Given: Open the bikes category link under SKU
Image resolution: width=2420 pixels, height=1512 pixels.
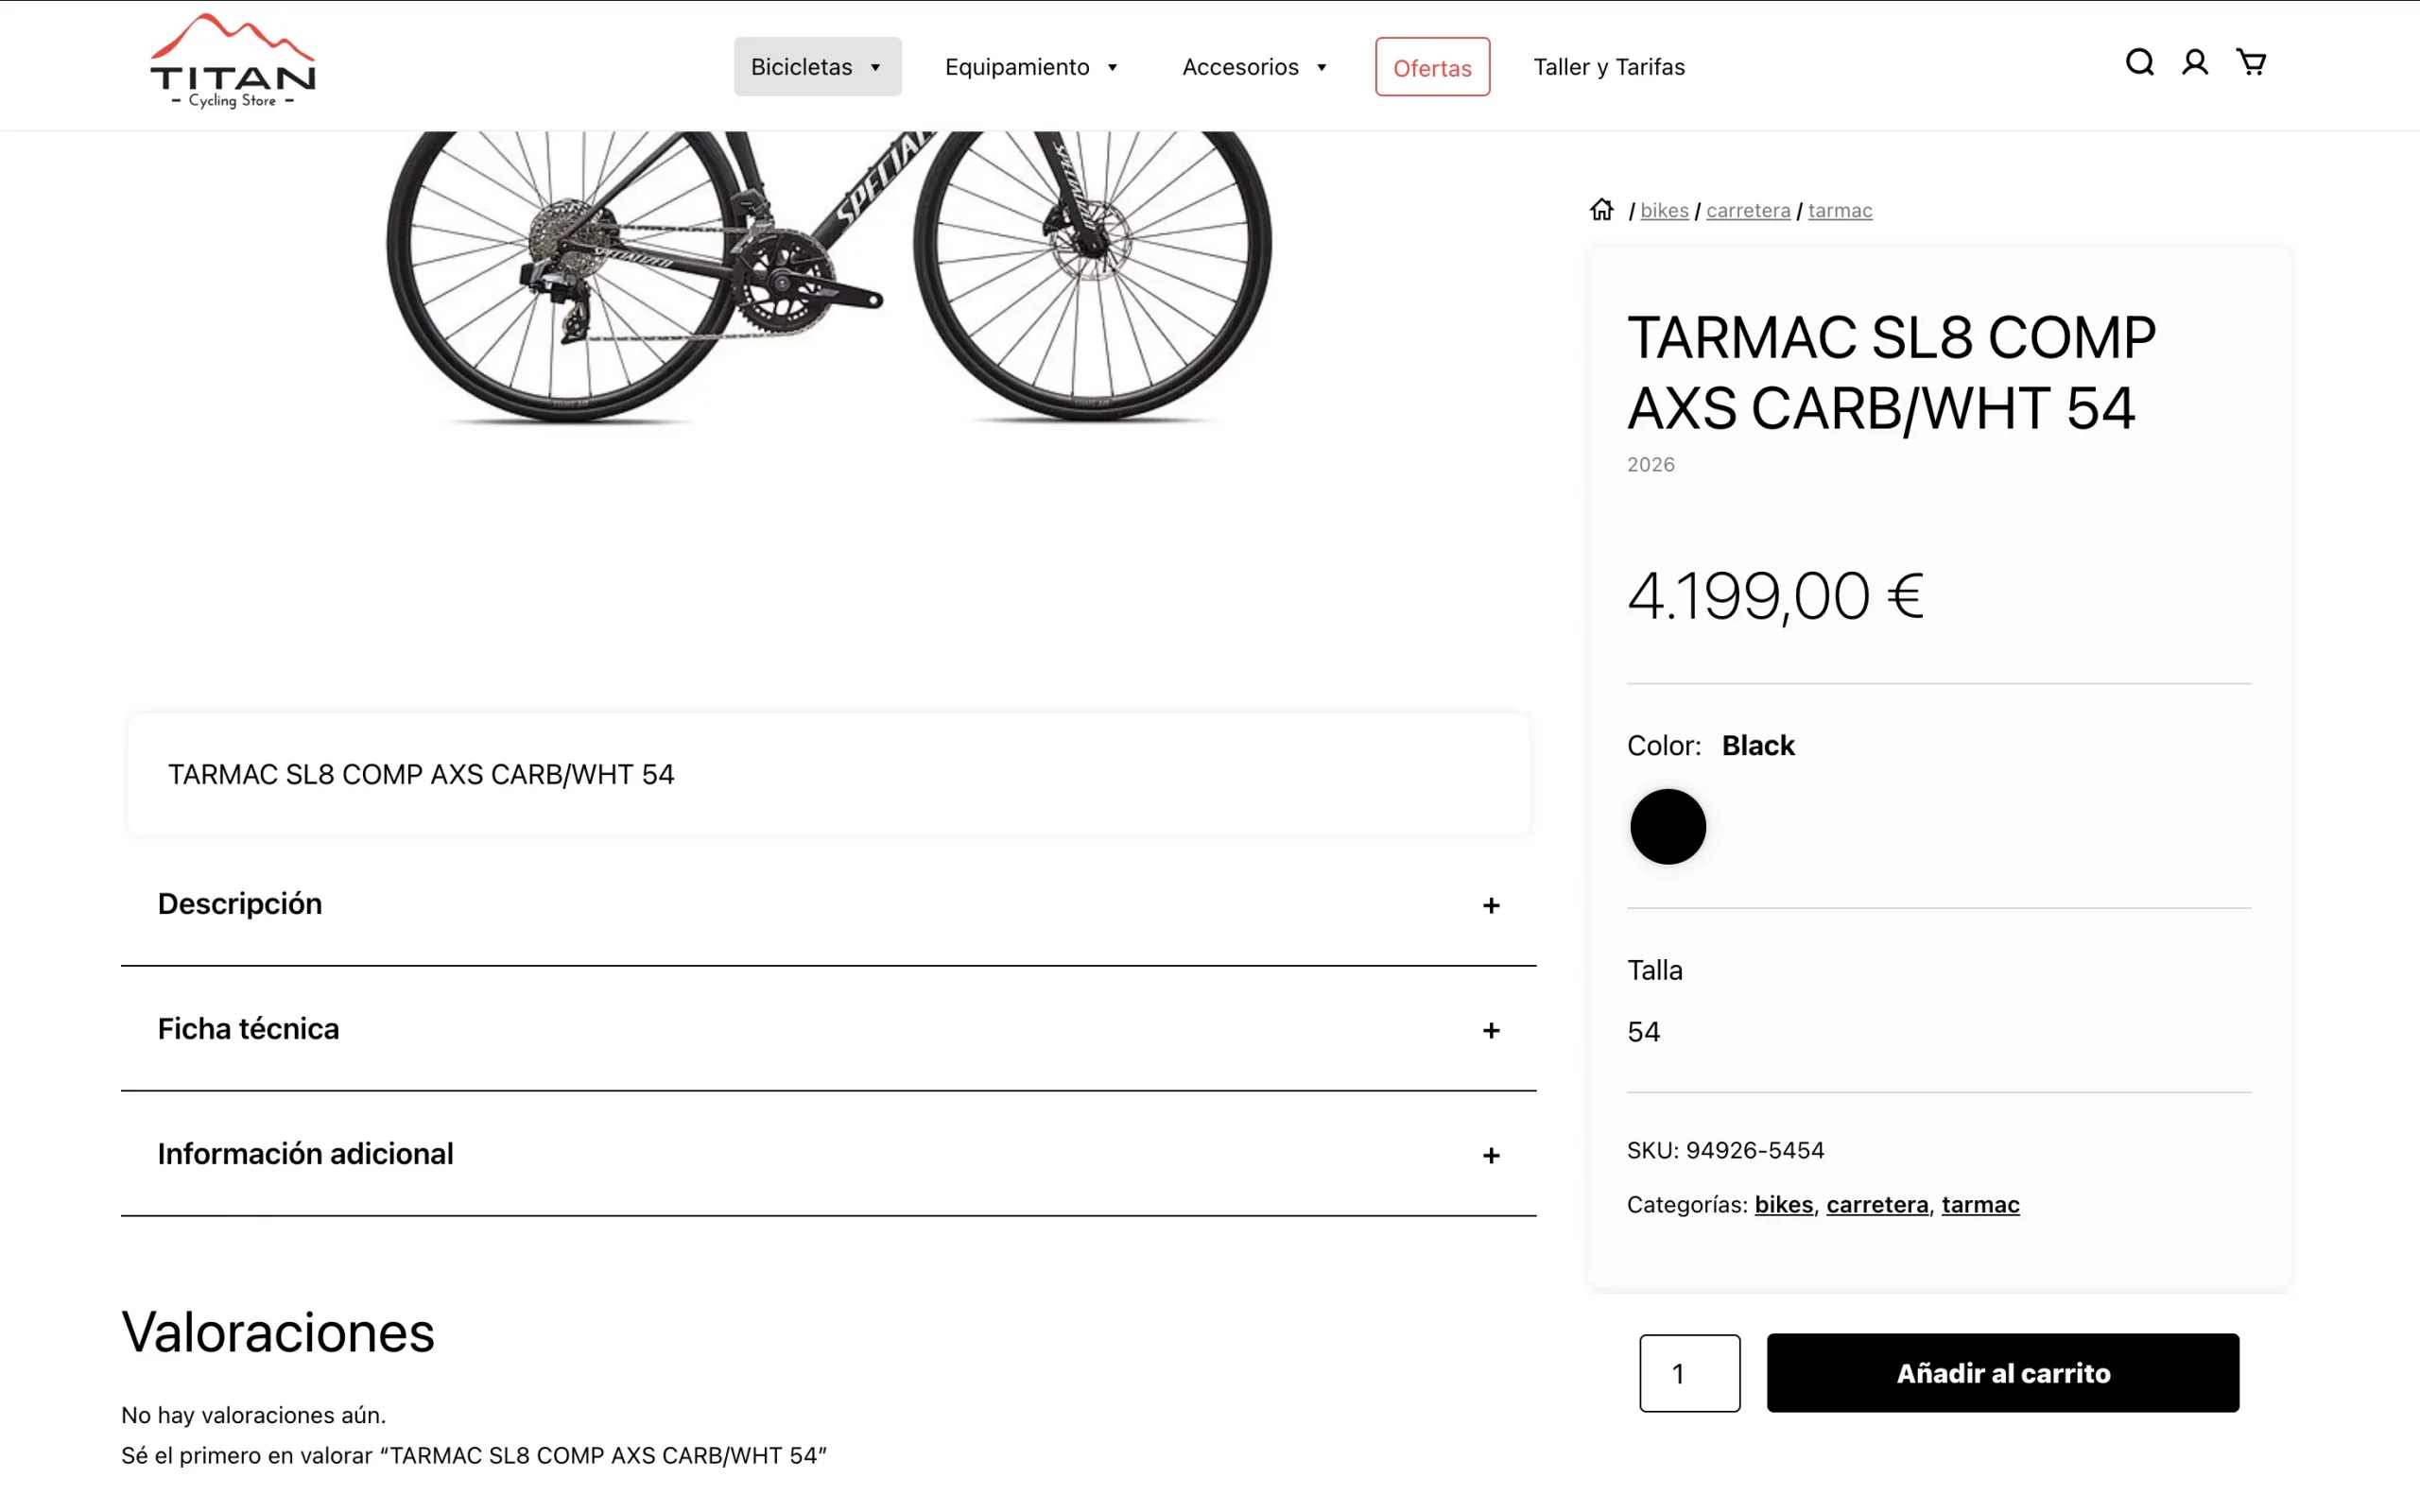Looking at the screenshot, I should click(1783, 1205).
